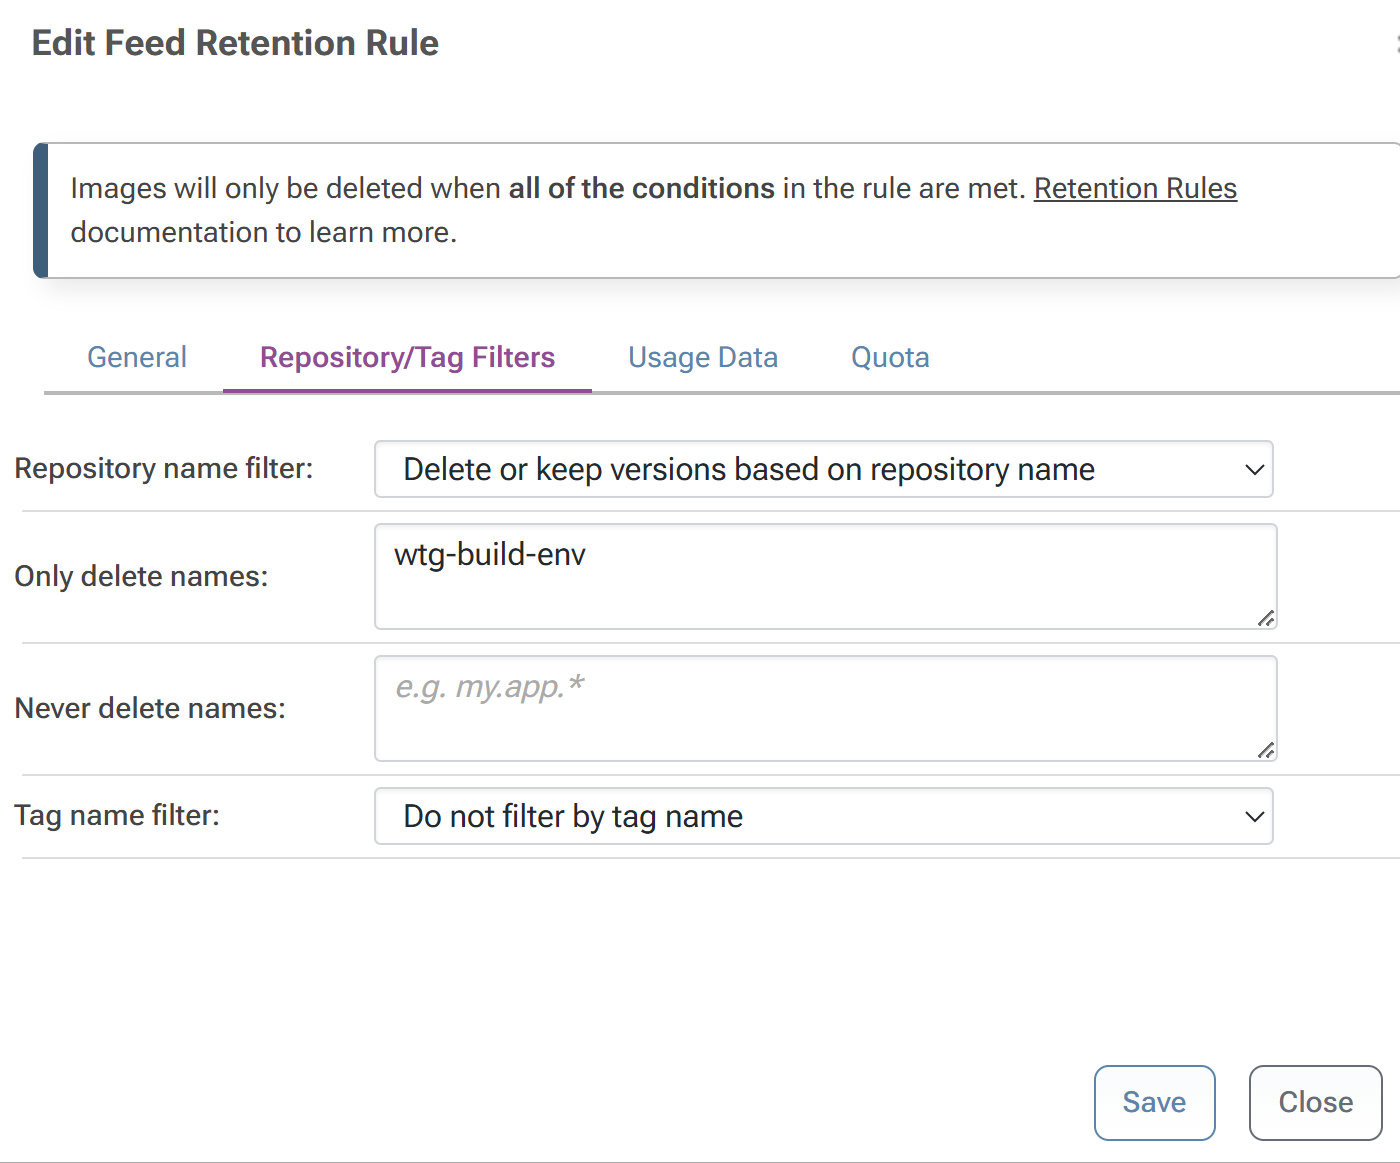Open the Repository name filter dropdown
Image resolution: width=1400 pixels, height=1163 pixels.
coord(822,469)
